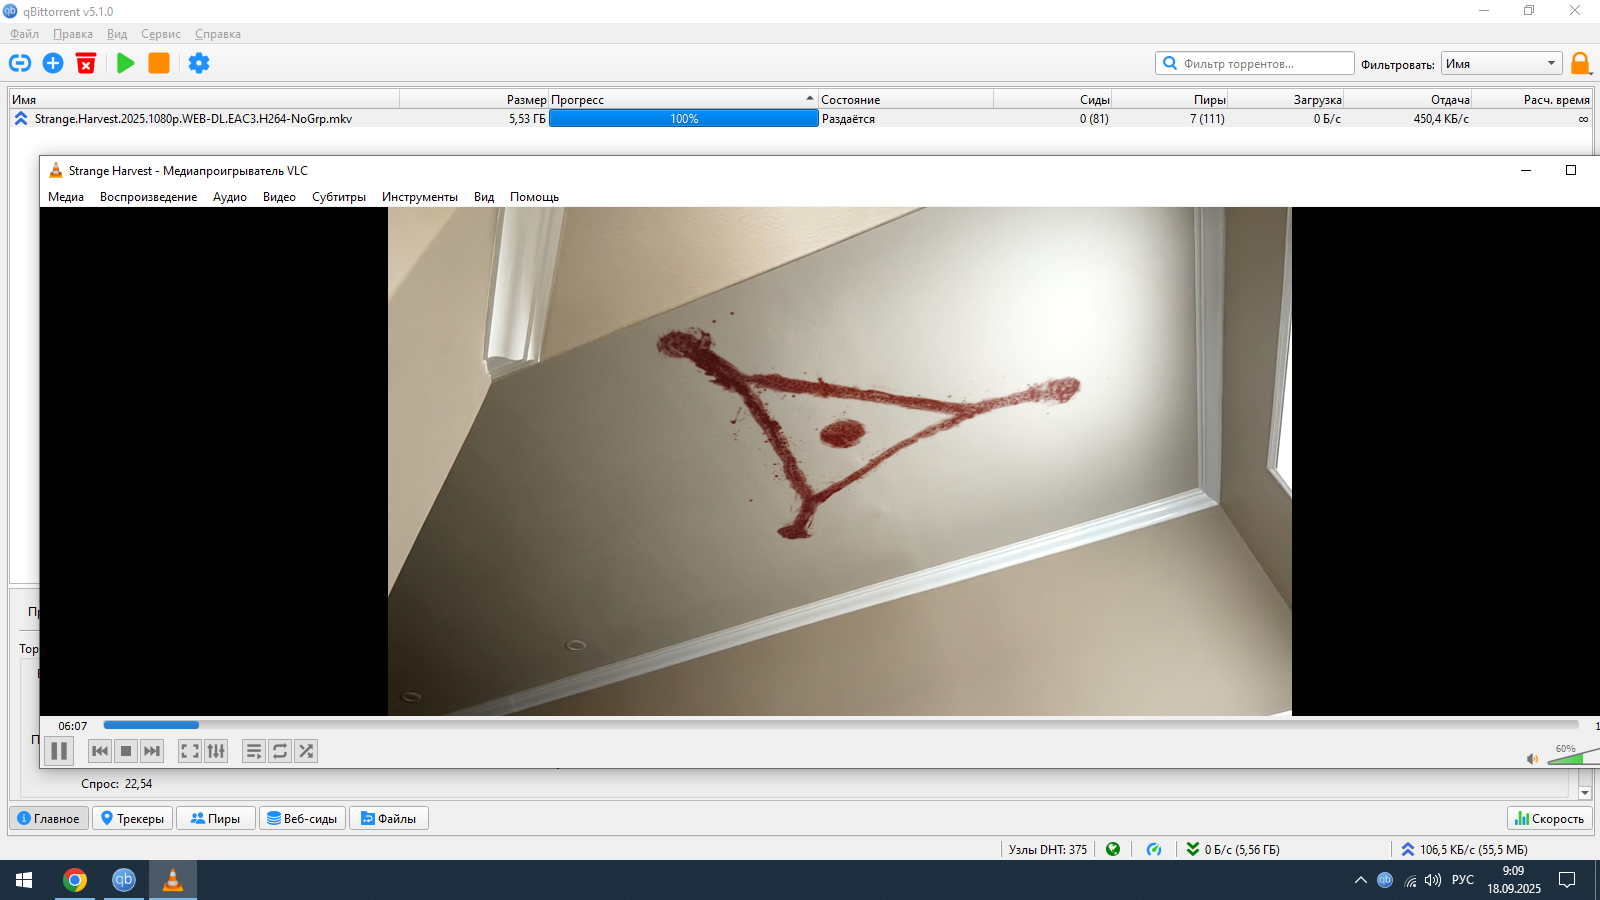Image resolution: width=1600 pixels, height=900 pixels.
Task: Toggle VLC fullscreen mode
Action: [190, 751]
